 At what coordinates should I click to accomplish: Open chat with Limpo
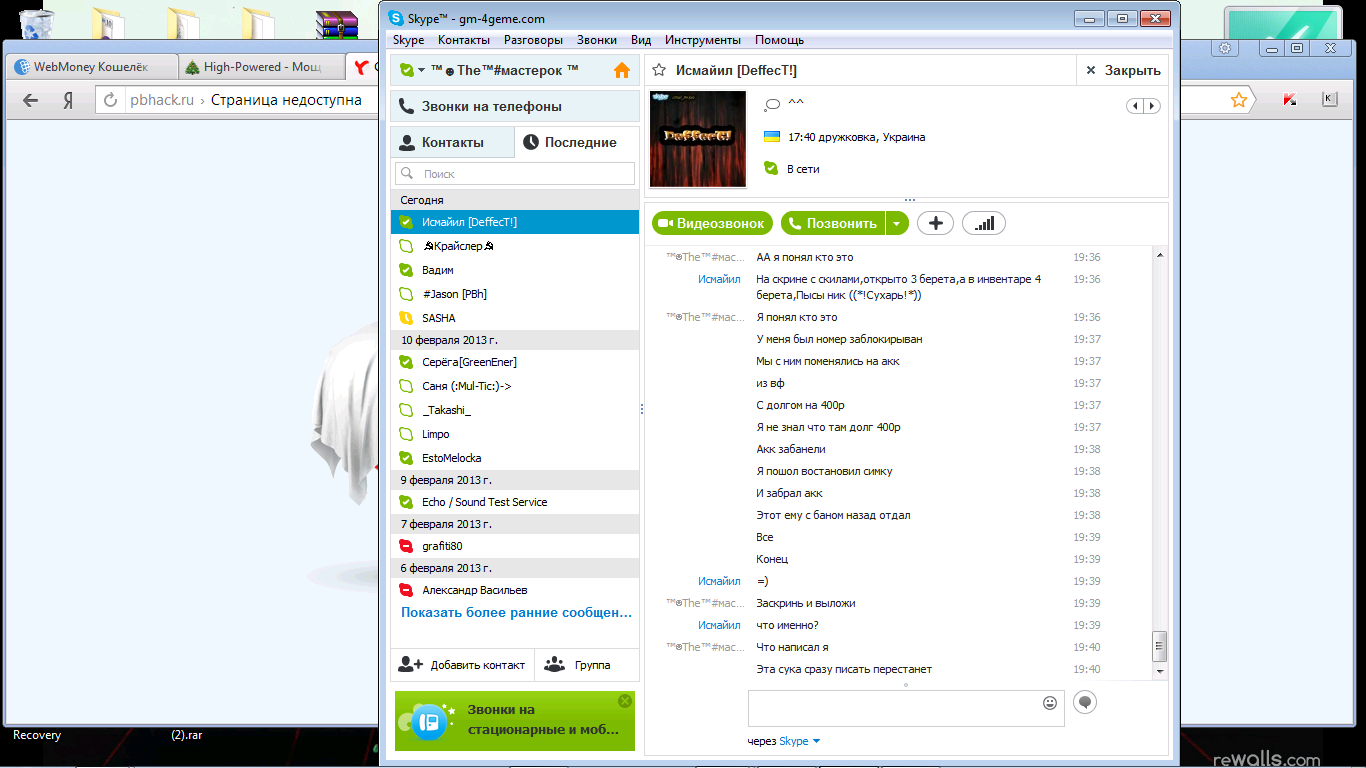click(x=515, y=434)
